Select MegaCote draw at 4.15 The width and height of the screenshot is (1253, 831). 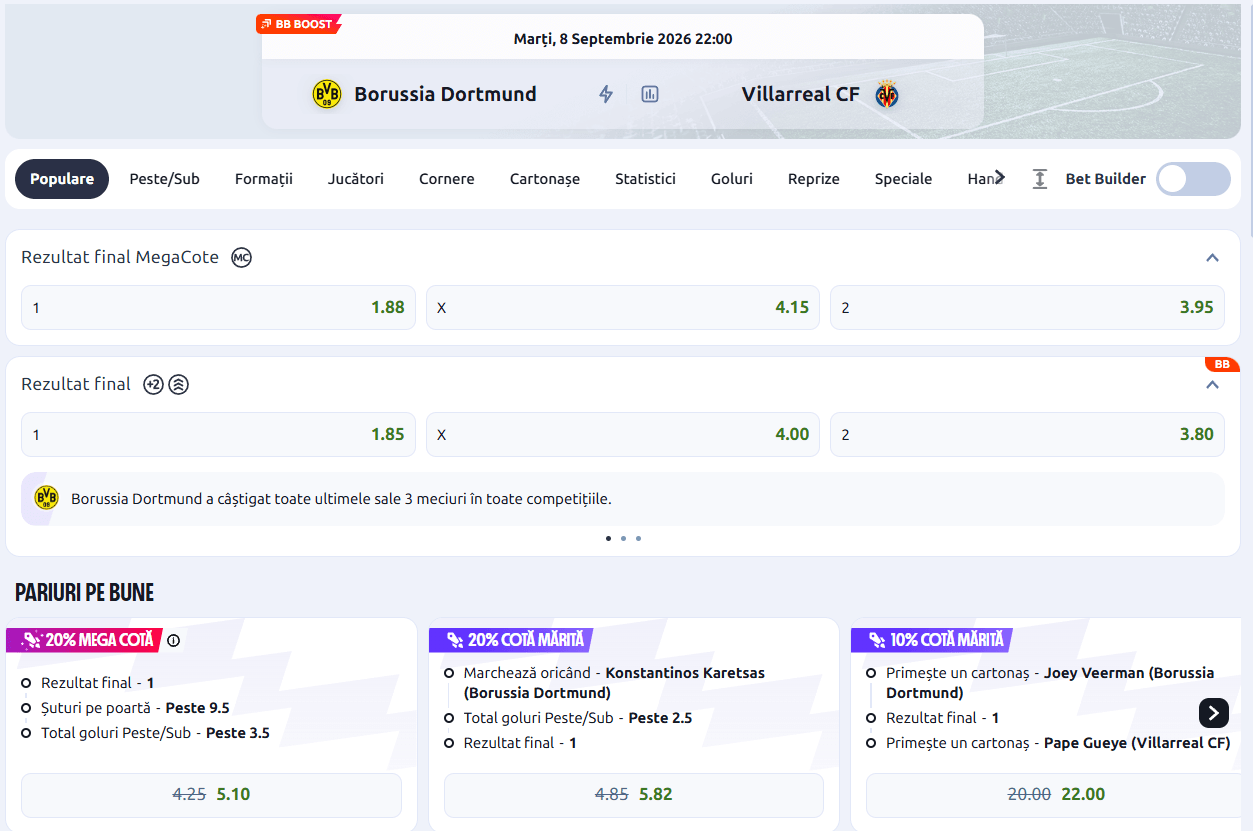623,308
